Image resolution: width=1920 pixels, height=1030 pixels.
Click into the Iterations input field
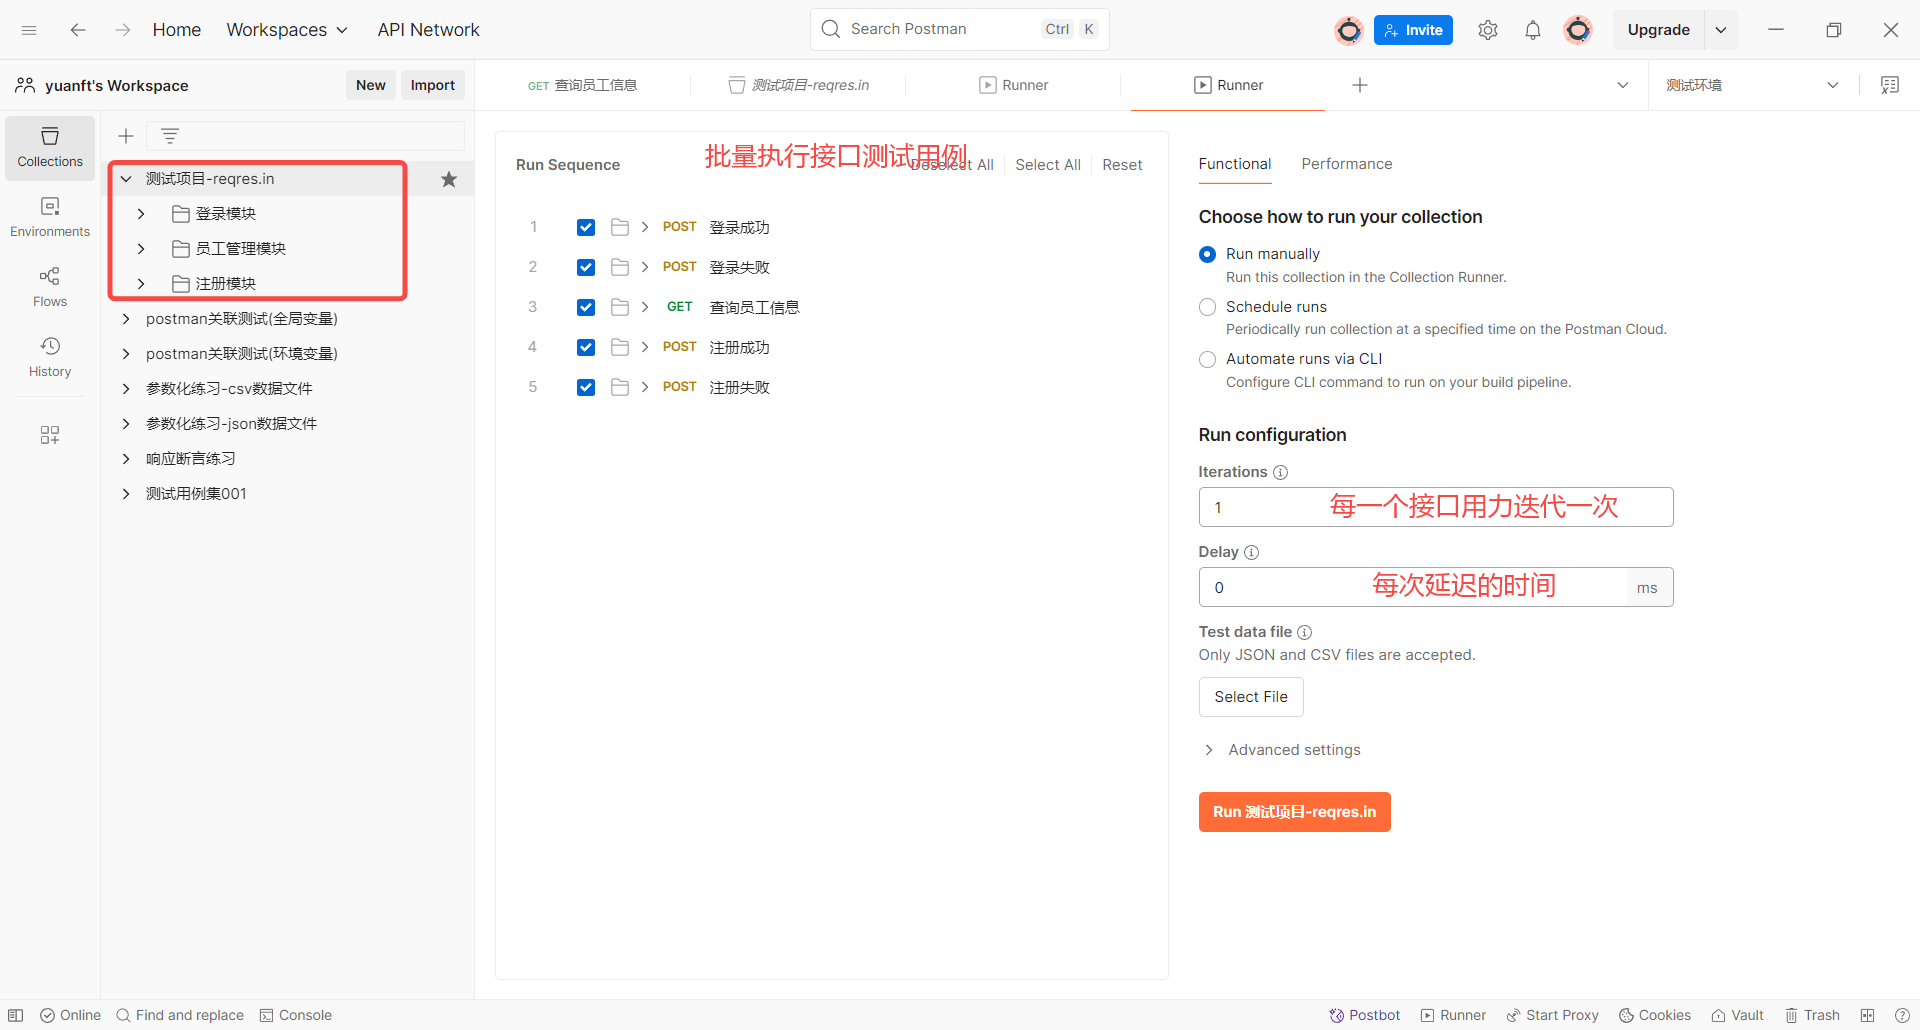tap(1435, 507)
